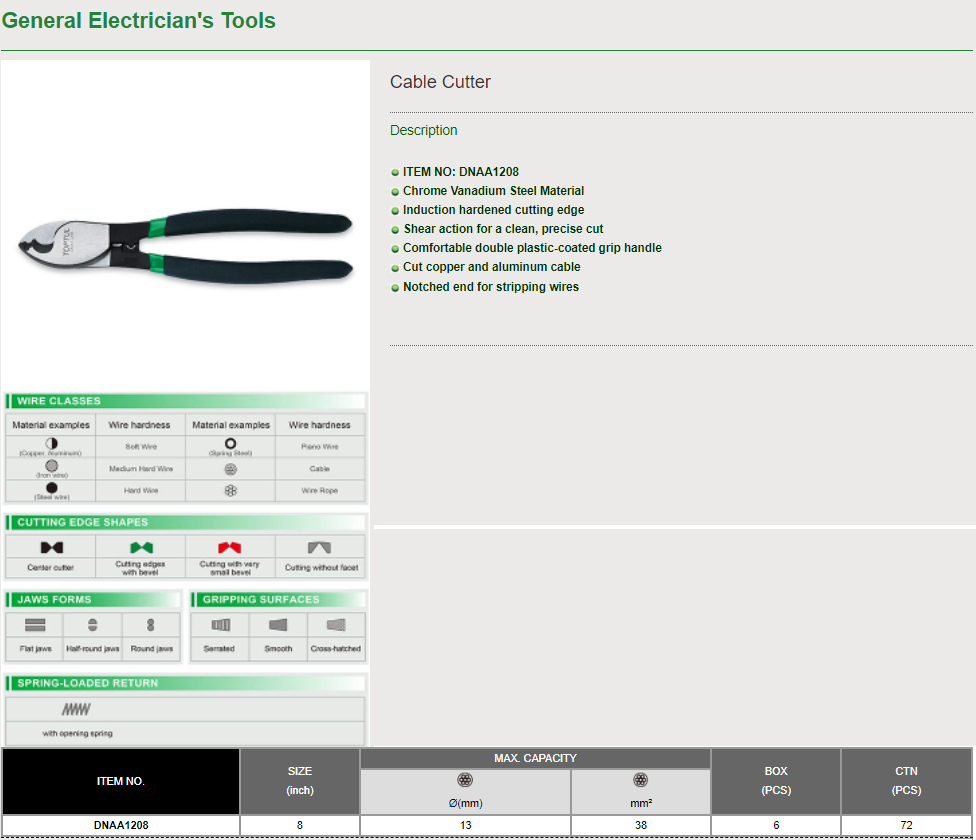Click the Center cutter edge shape icon
Viewport: 976px width, 840px height.
pos(51,548)
